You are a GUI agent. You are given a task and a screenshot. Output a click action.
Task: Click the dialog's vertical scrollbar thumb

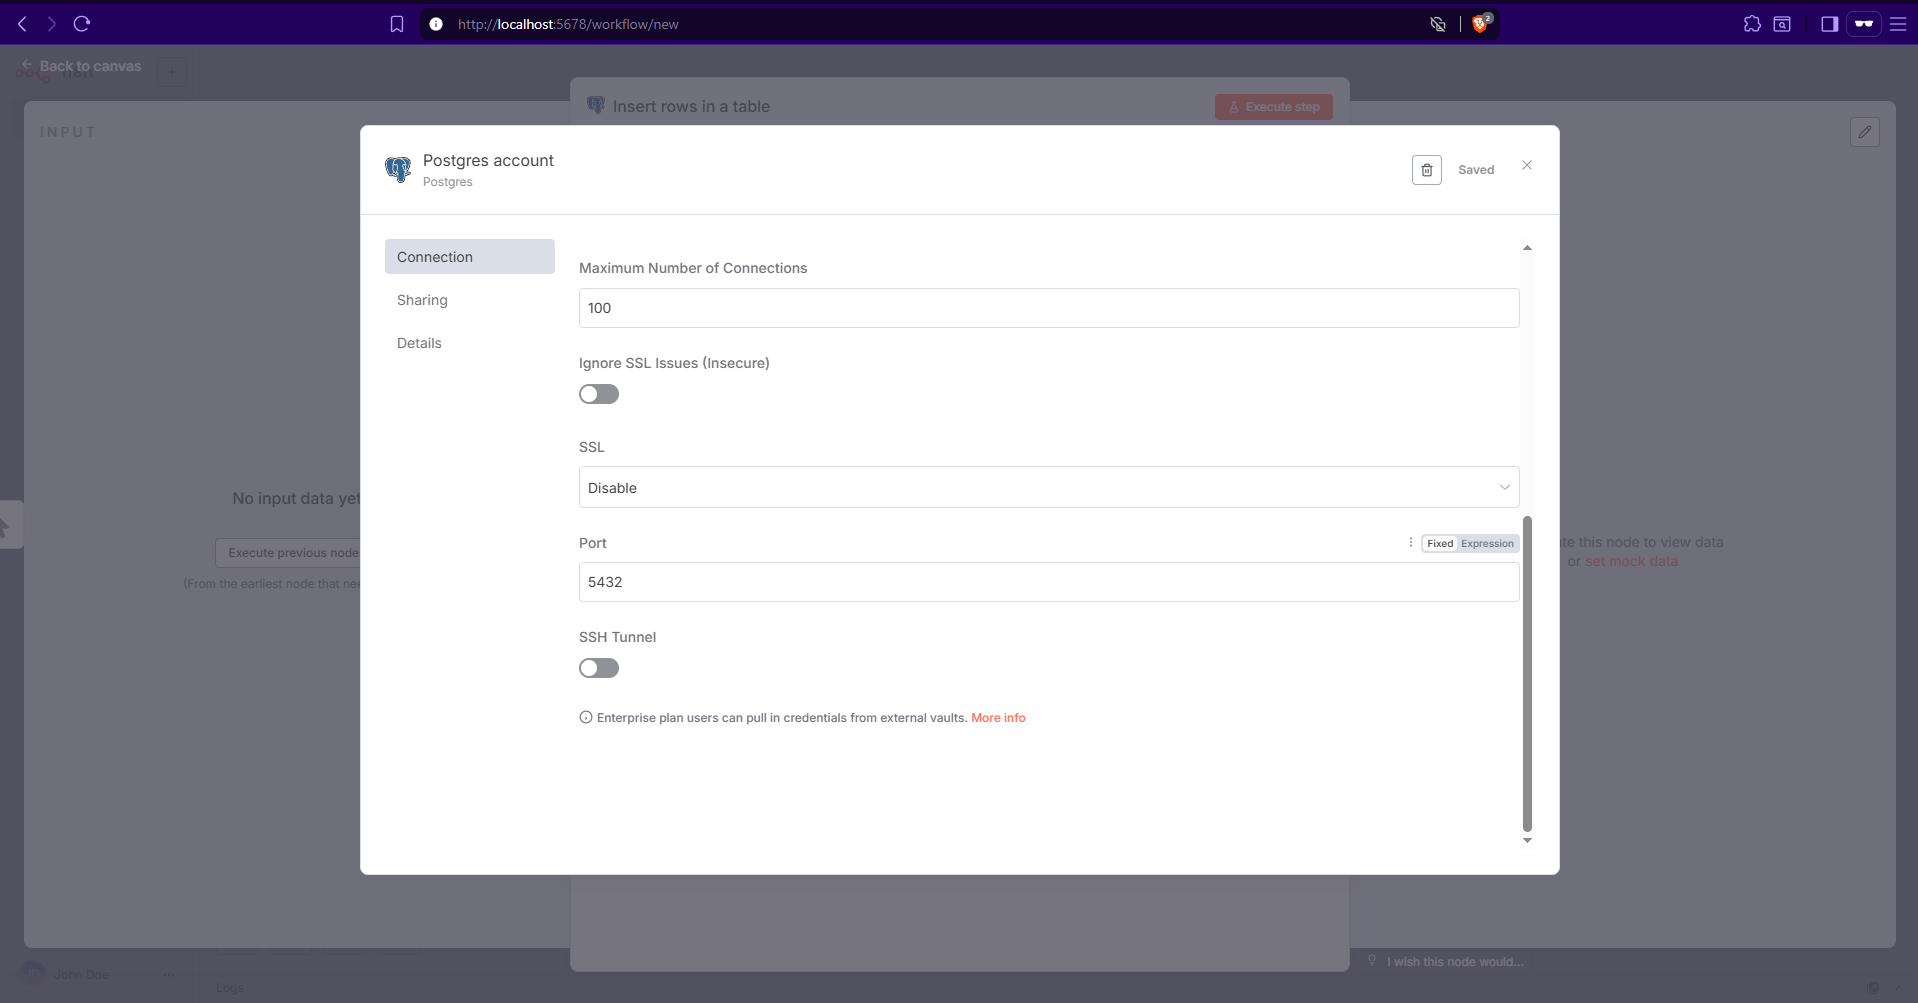1527,673
